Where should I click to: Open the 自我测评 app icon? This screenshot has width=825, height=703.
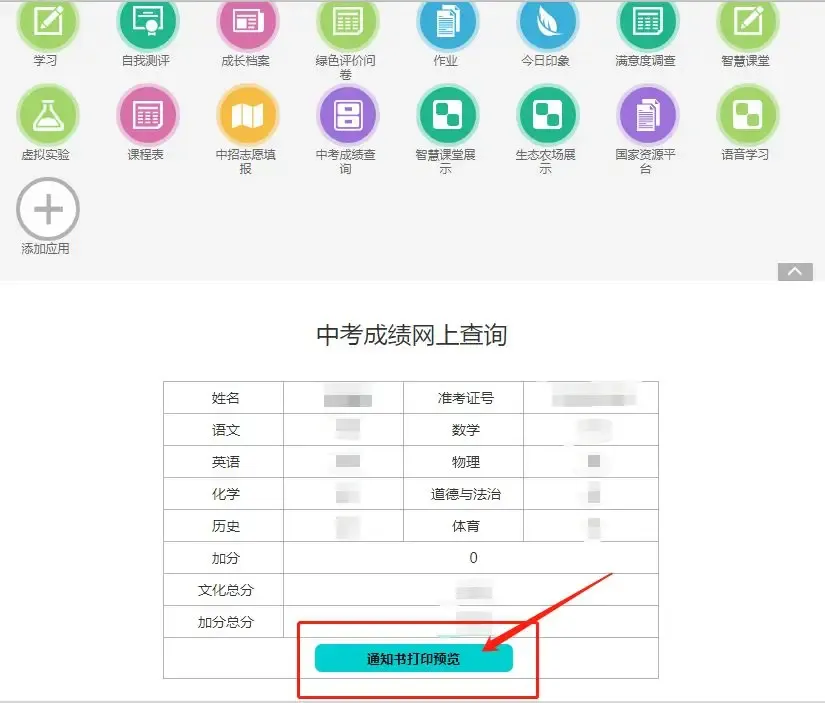148,22
